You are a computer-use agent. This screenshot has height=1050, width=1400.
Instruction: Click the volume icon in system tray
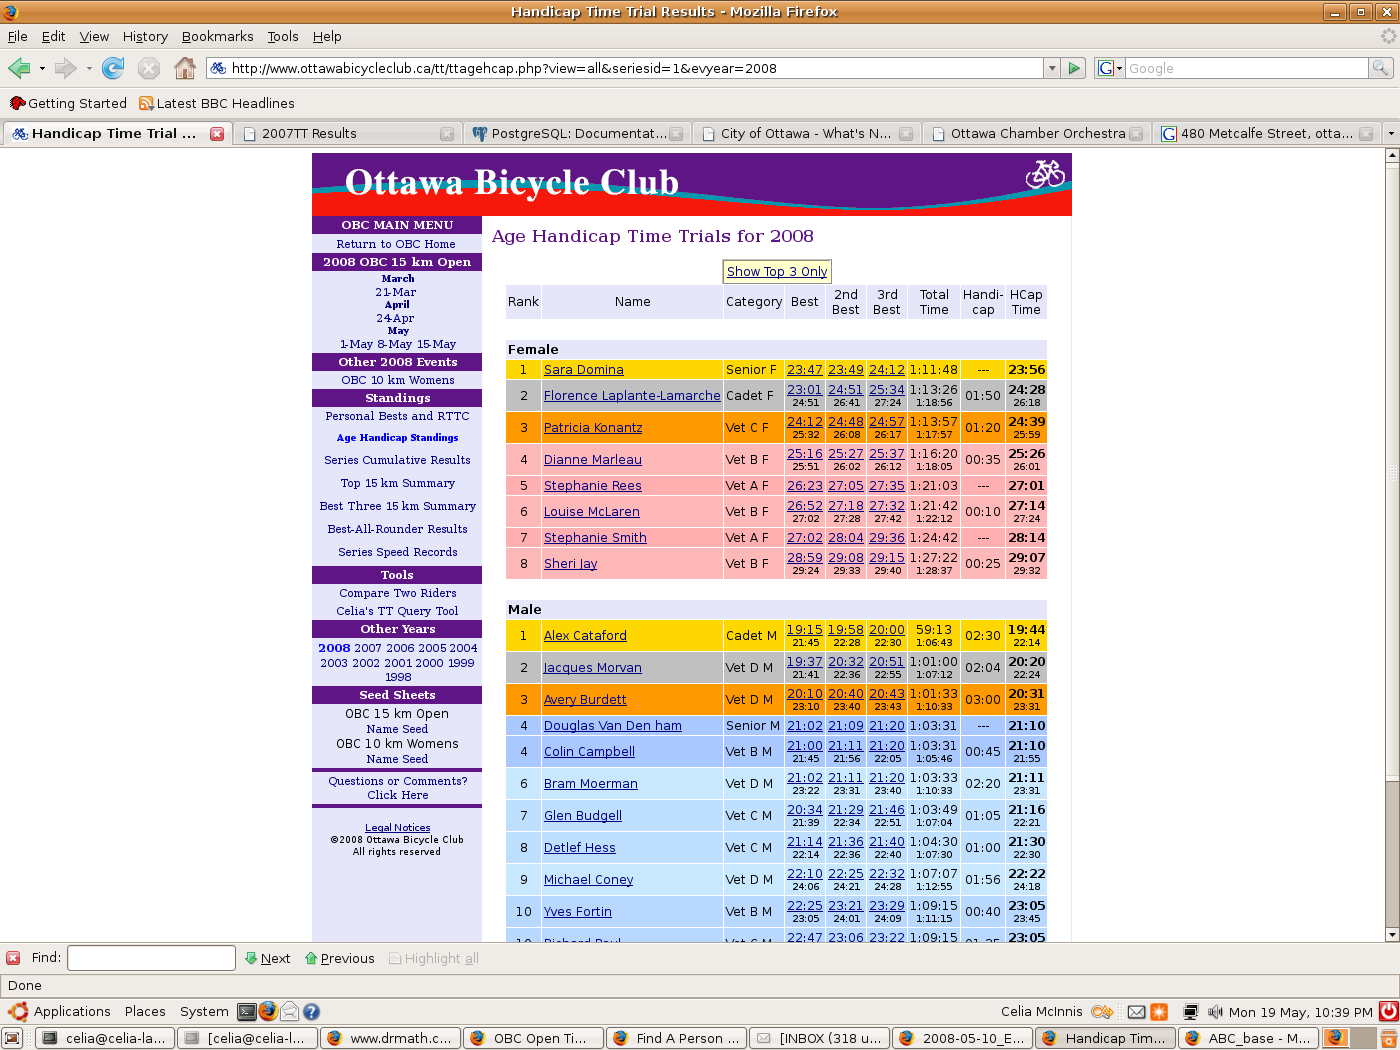pyautogui.click(x=1215, y=1012)
